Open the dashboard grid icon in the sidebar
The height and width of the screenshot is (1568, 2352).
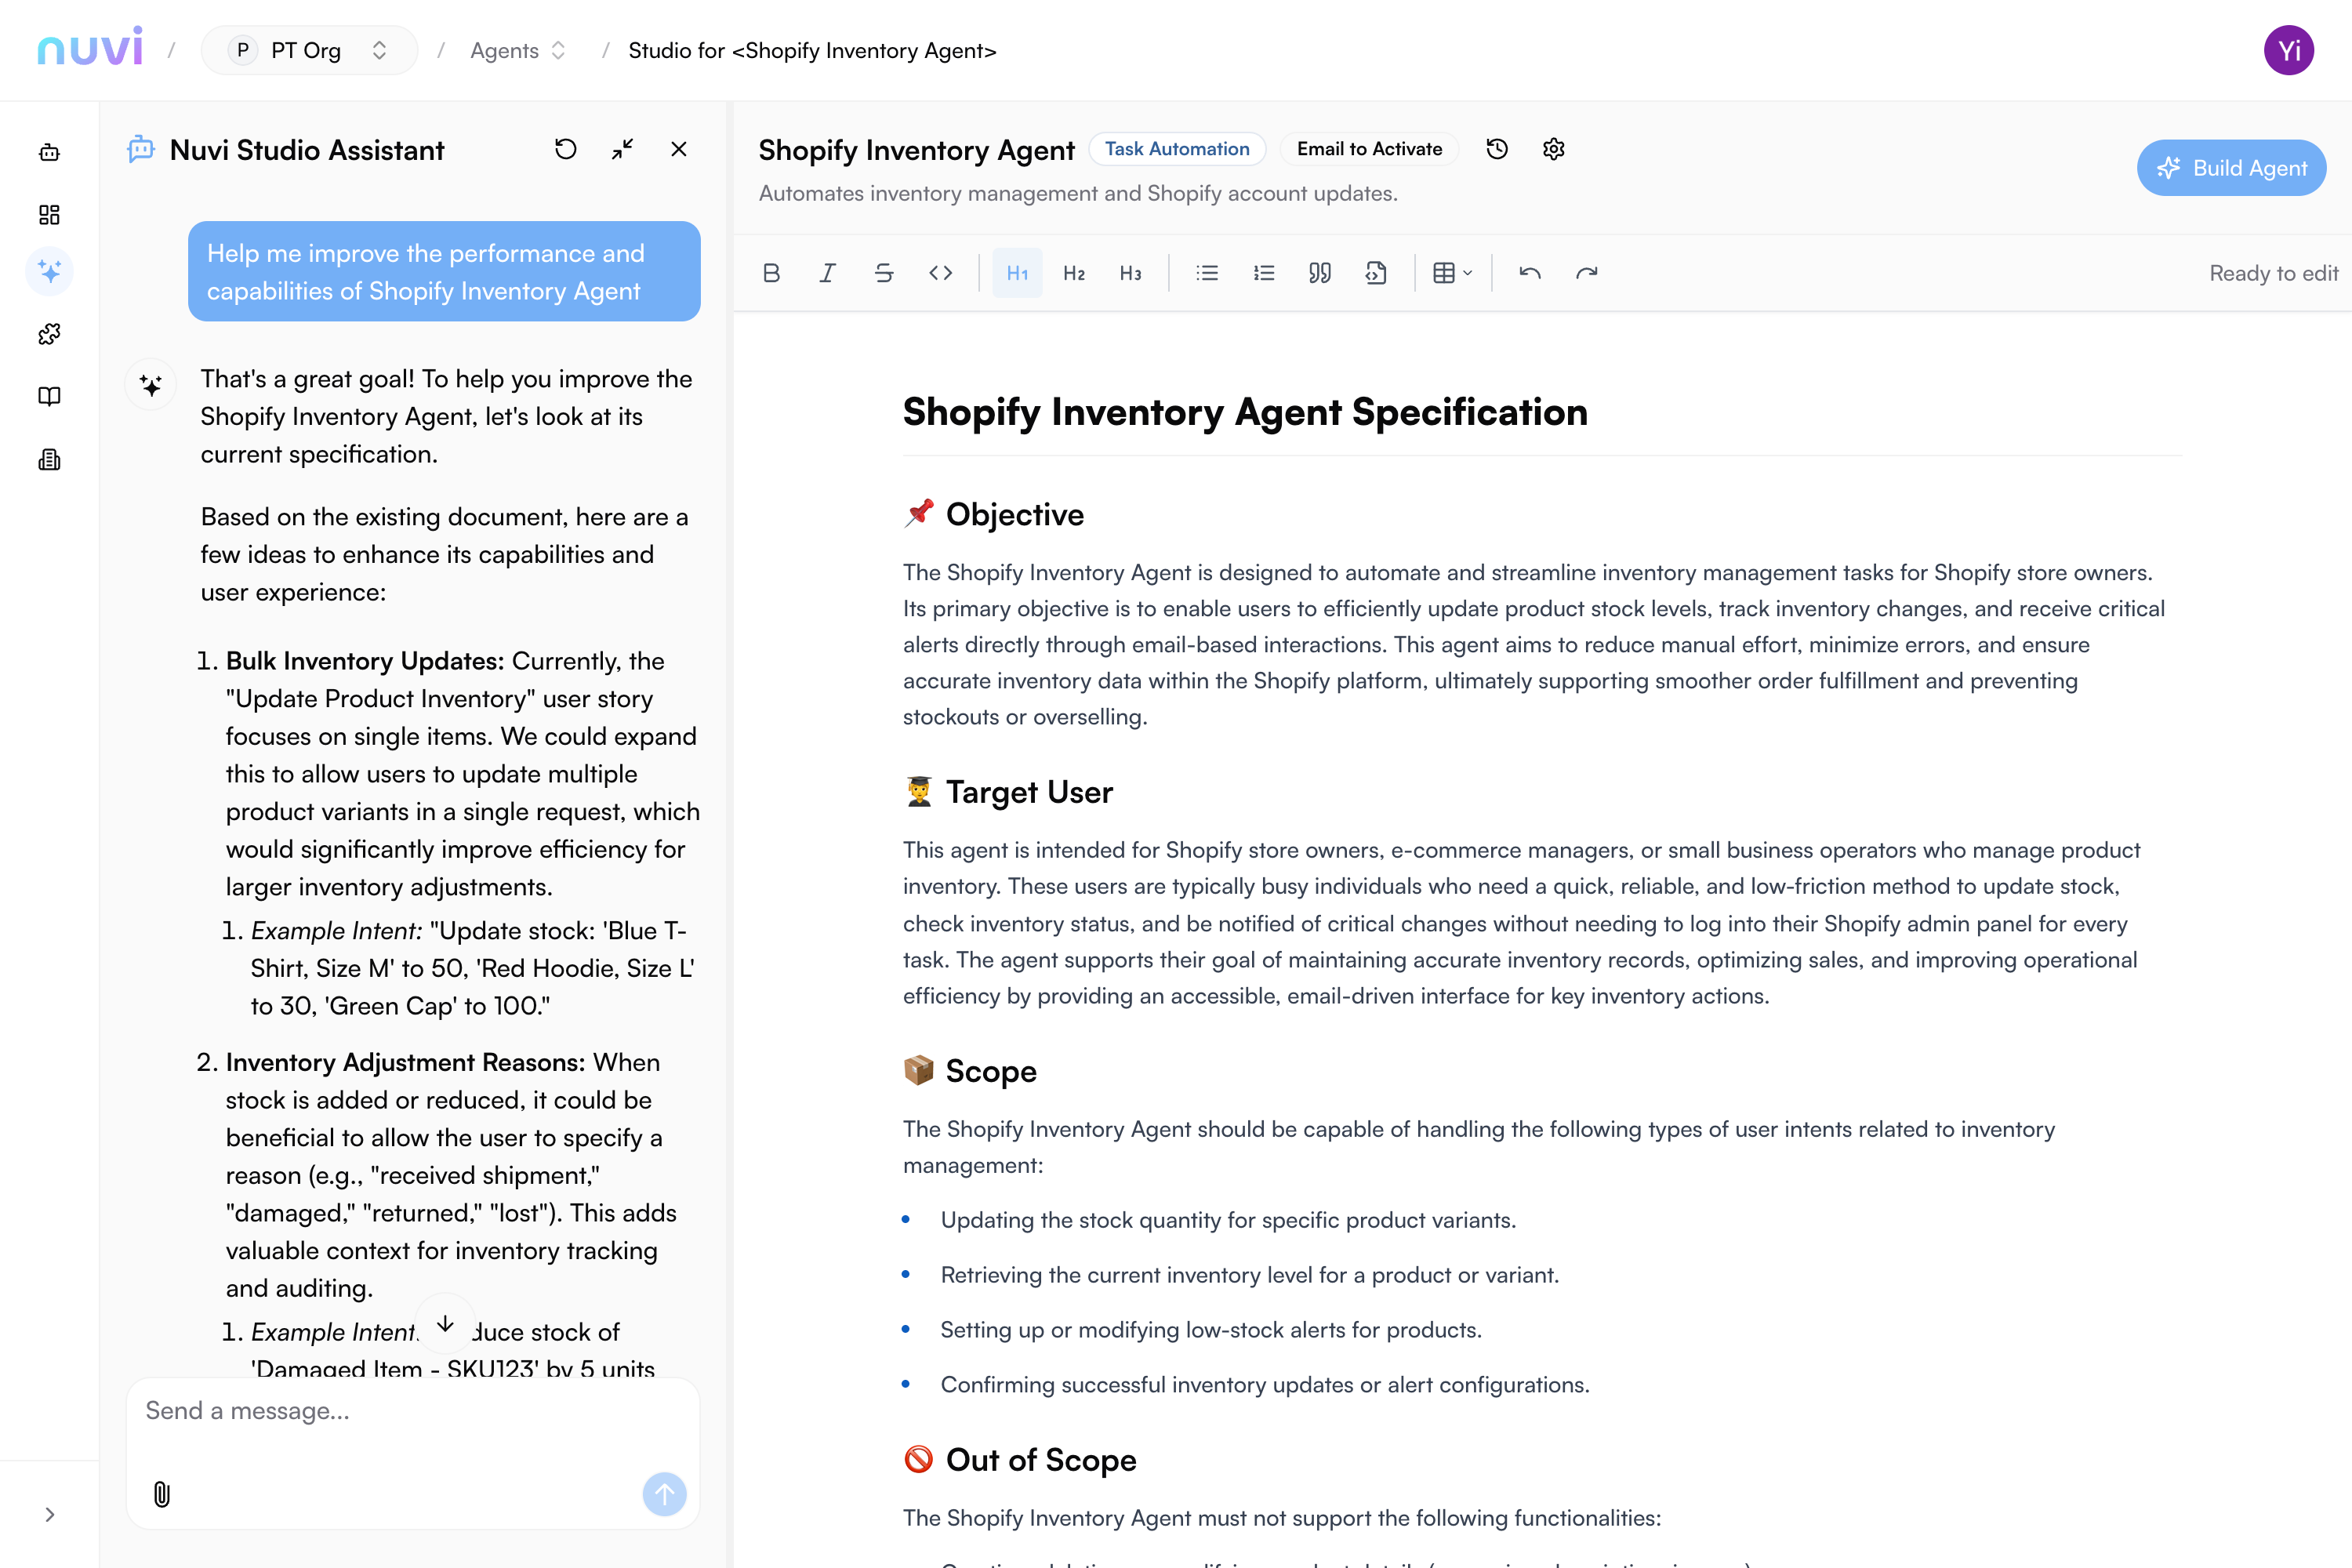click(49, 214)
